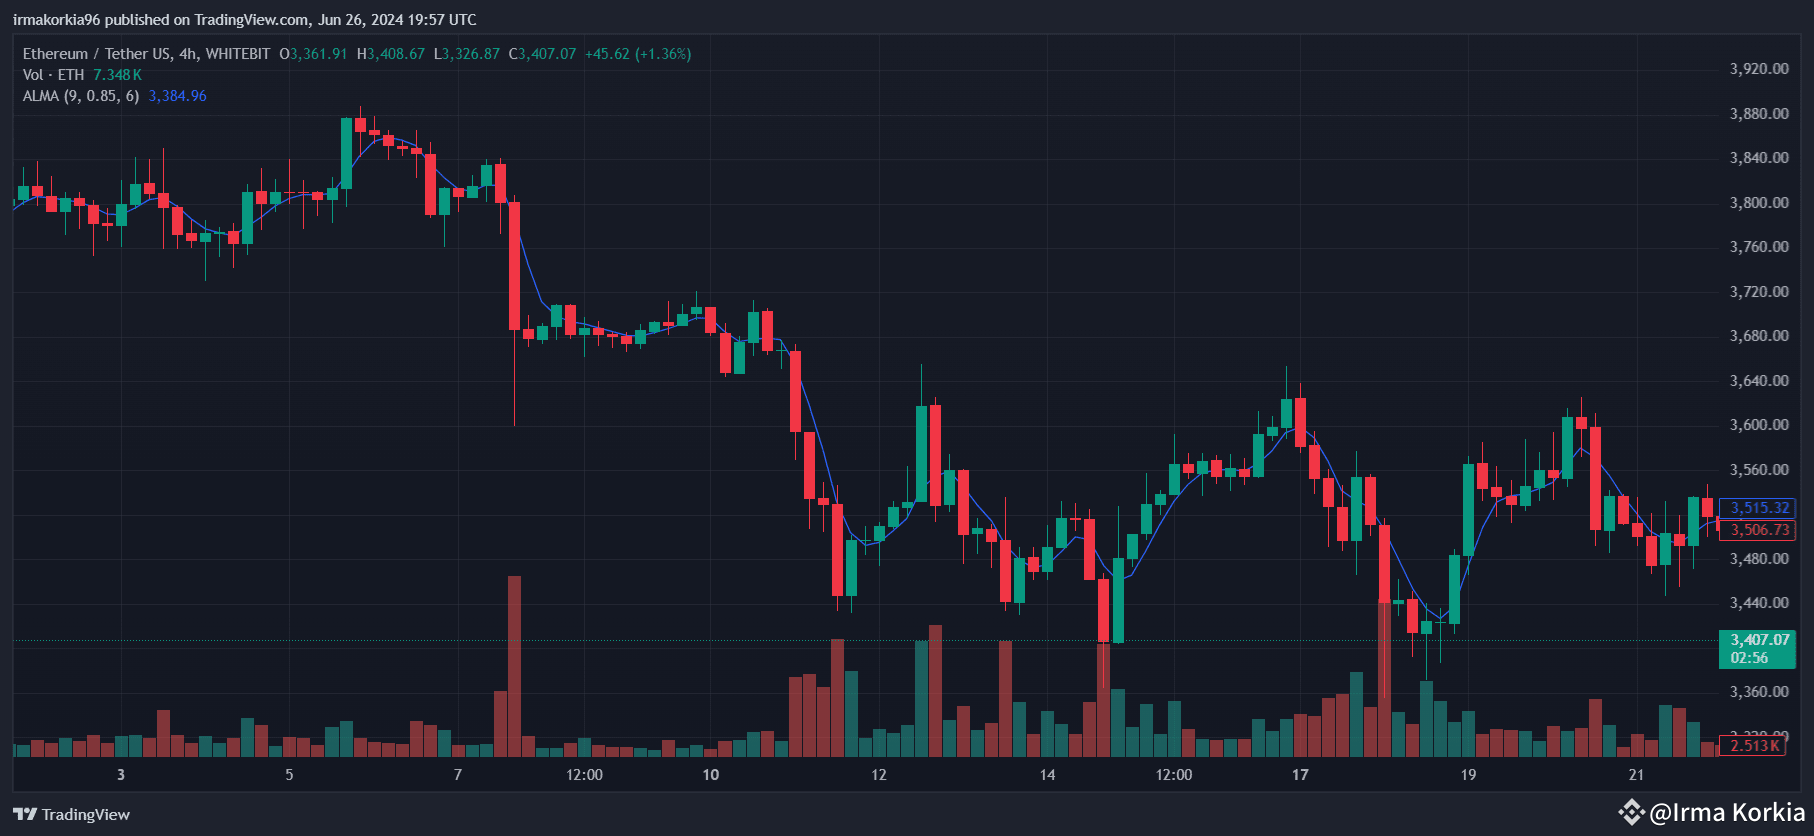This screenshot has width=1814, height=836.
Task: Click the 3,920.00 price axis label
Action: [1759, 69]
